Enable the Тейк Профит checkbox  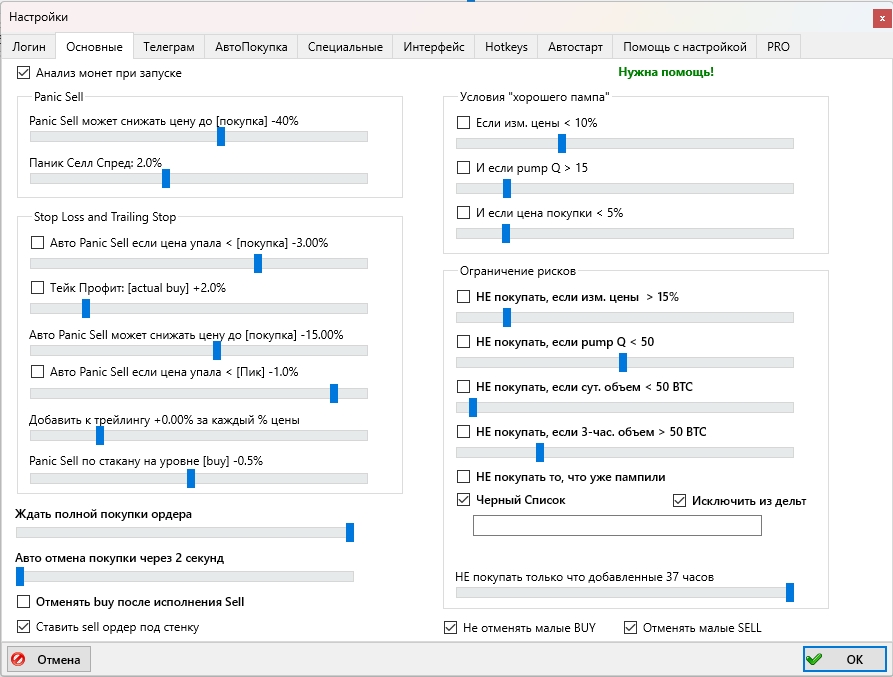38,287
